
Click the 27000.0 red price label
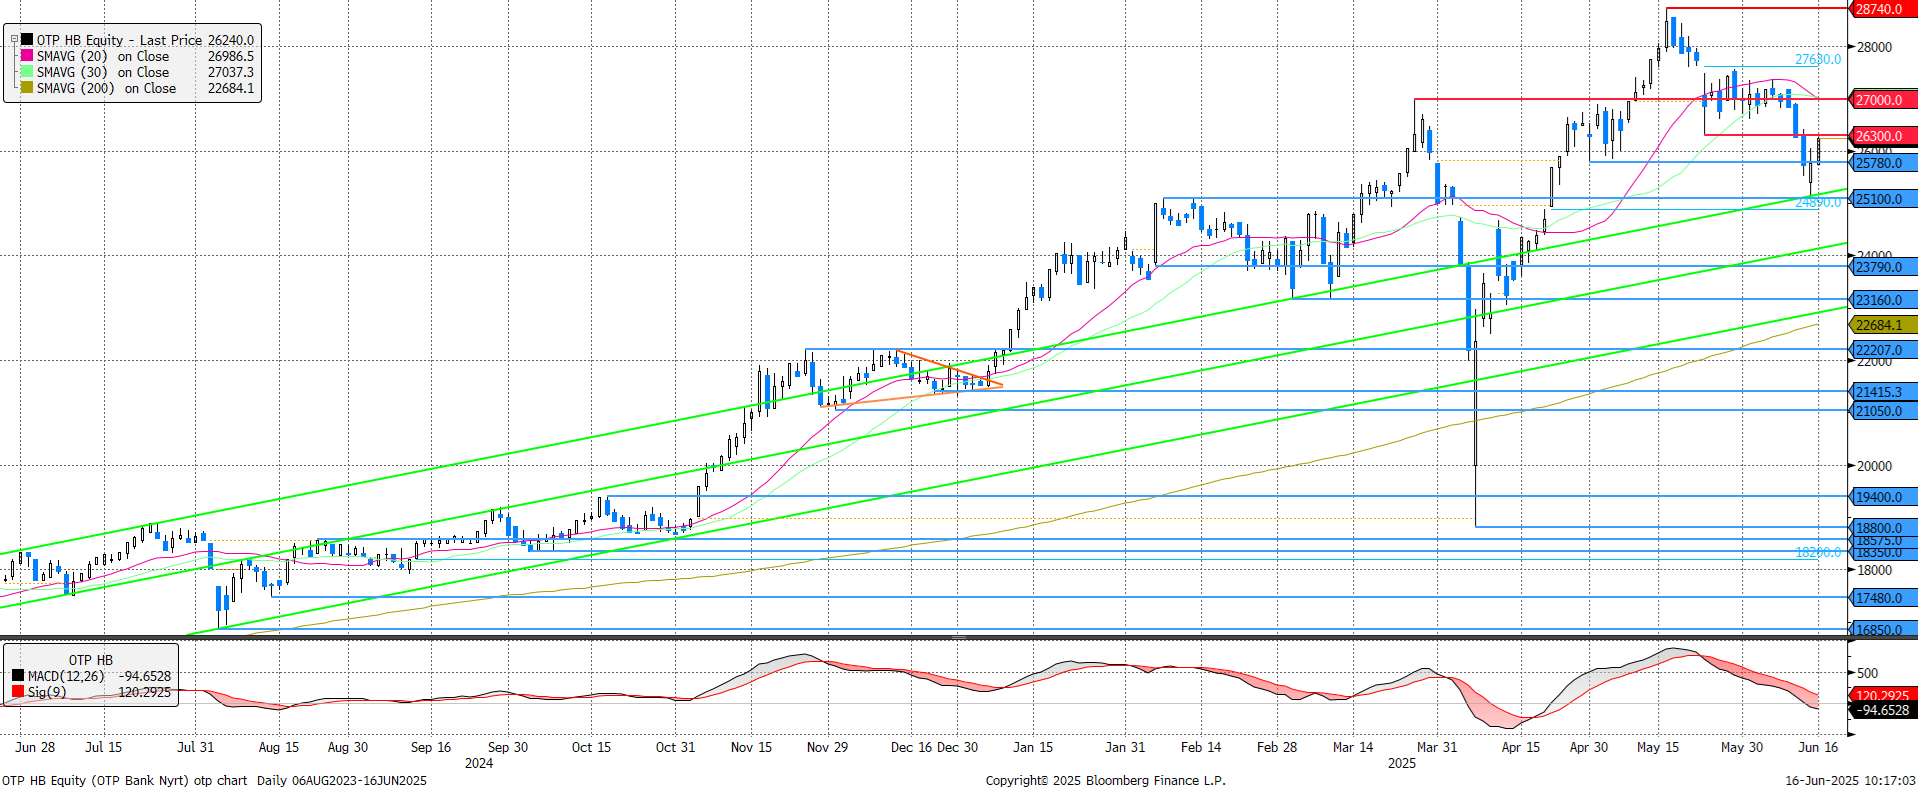[1882, 100]
